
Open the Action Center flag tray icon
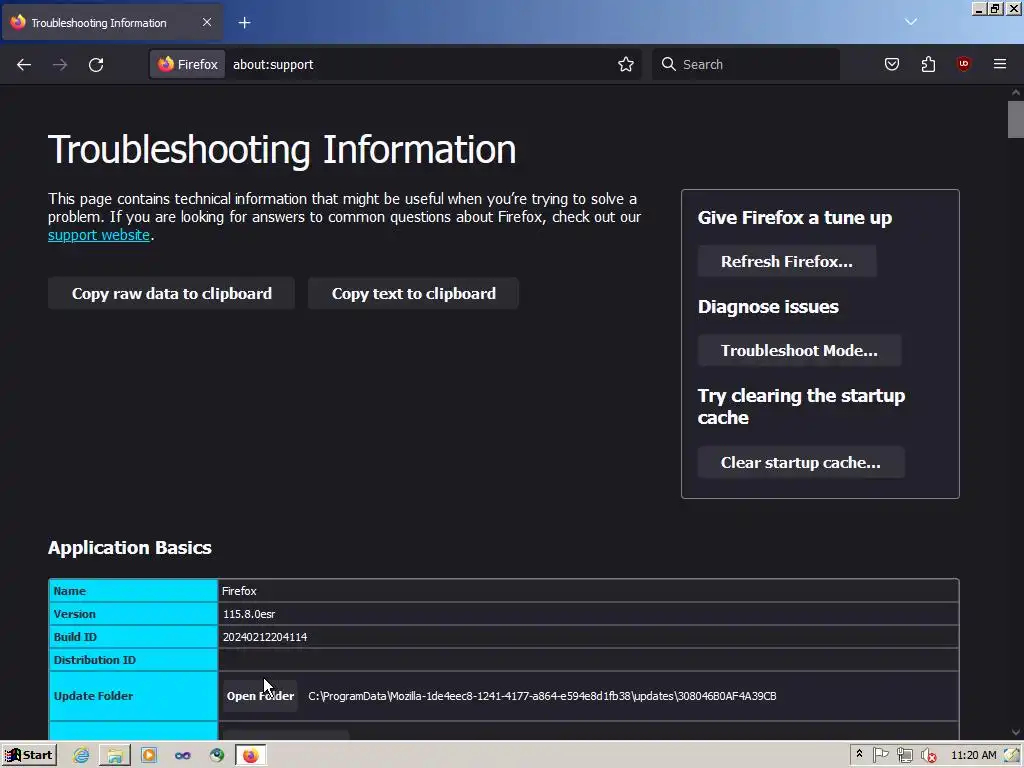880,755
